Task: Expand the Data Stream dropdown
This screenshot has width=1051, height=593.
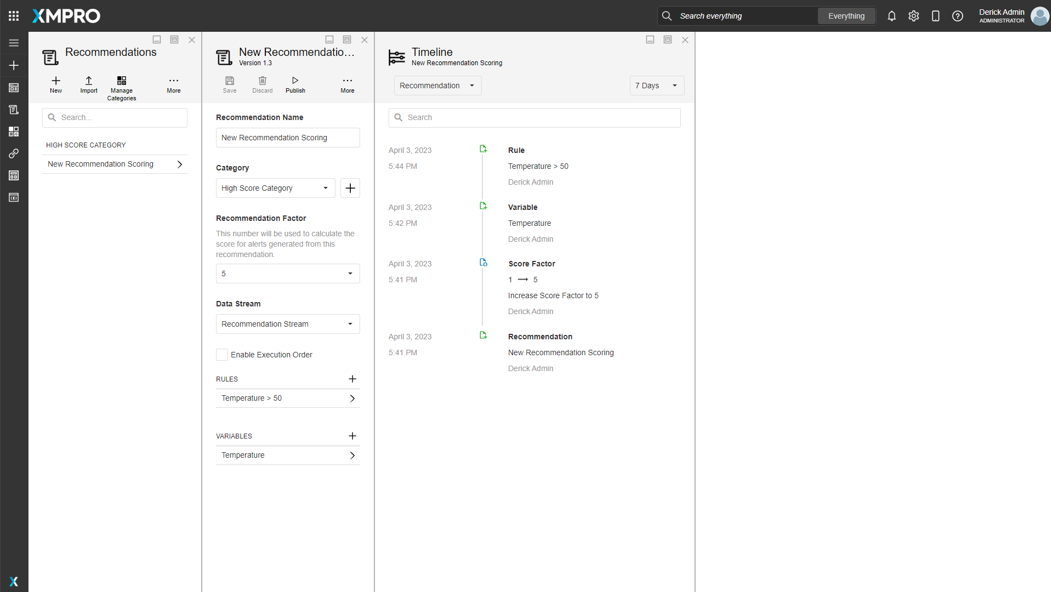Action: [288, 324]
